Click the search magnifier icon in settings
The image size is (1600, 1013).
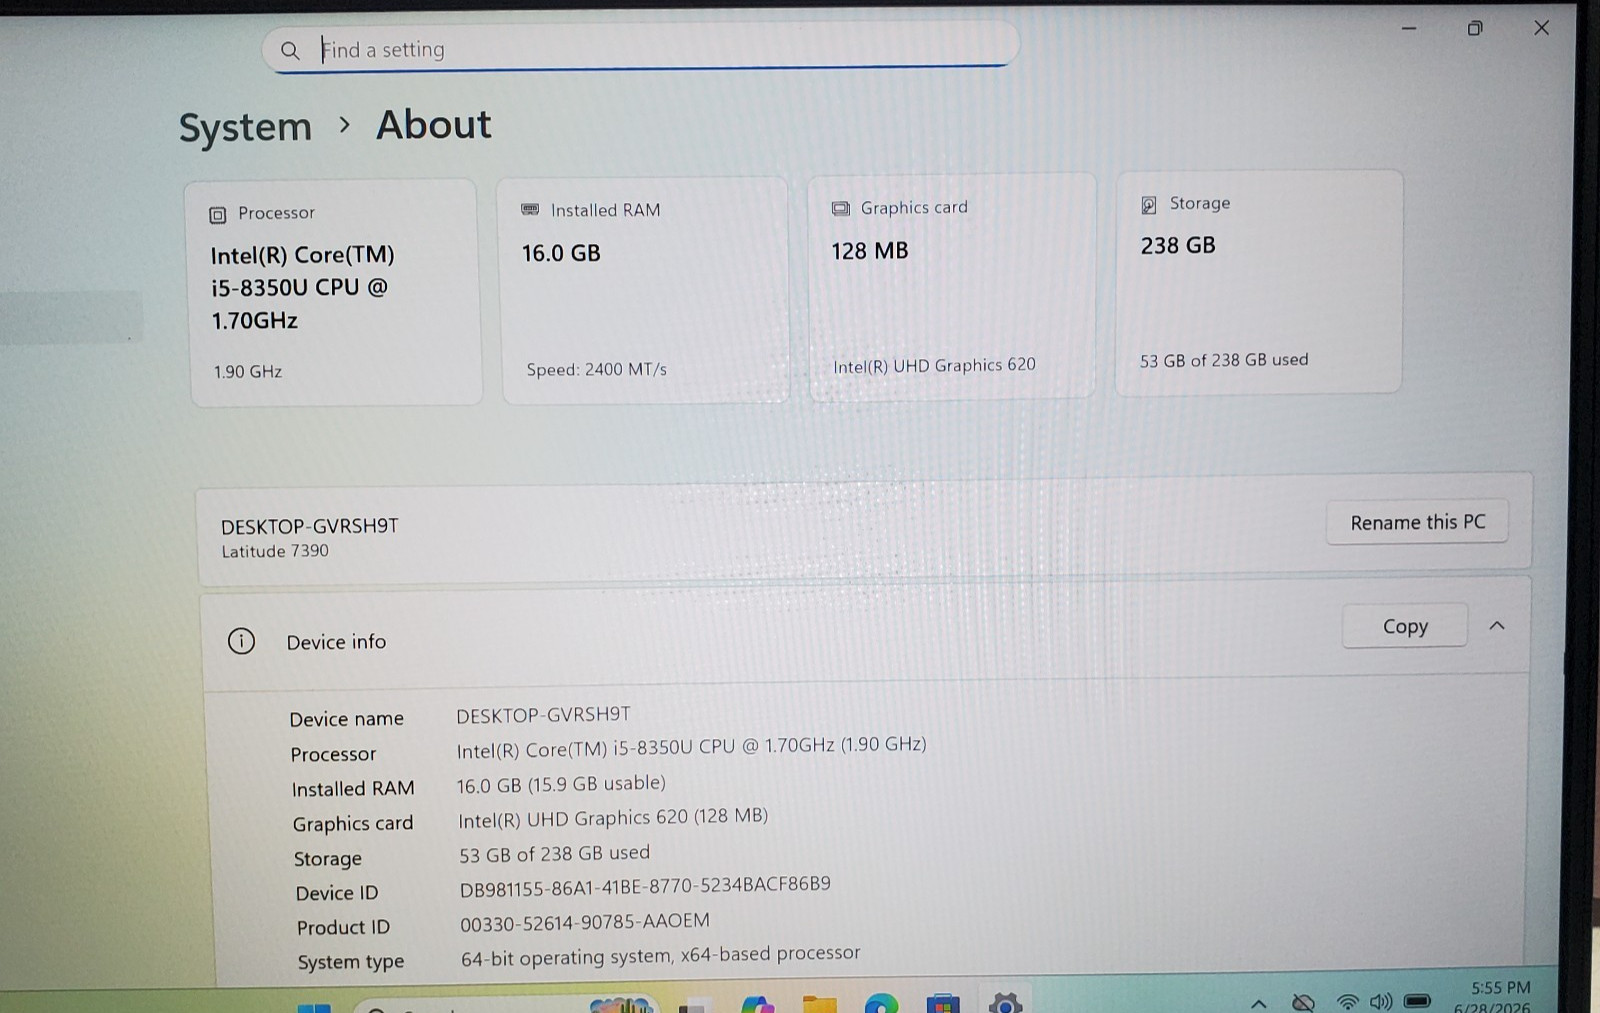click(290, 50)
